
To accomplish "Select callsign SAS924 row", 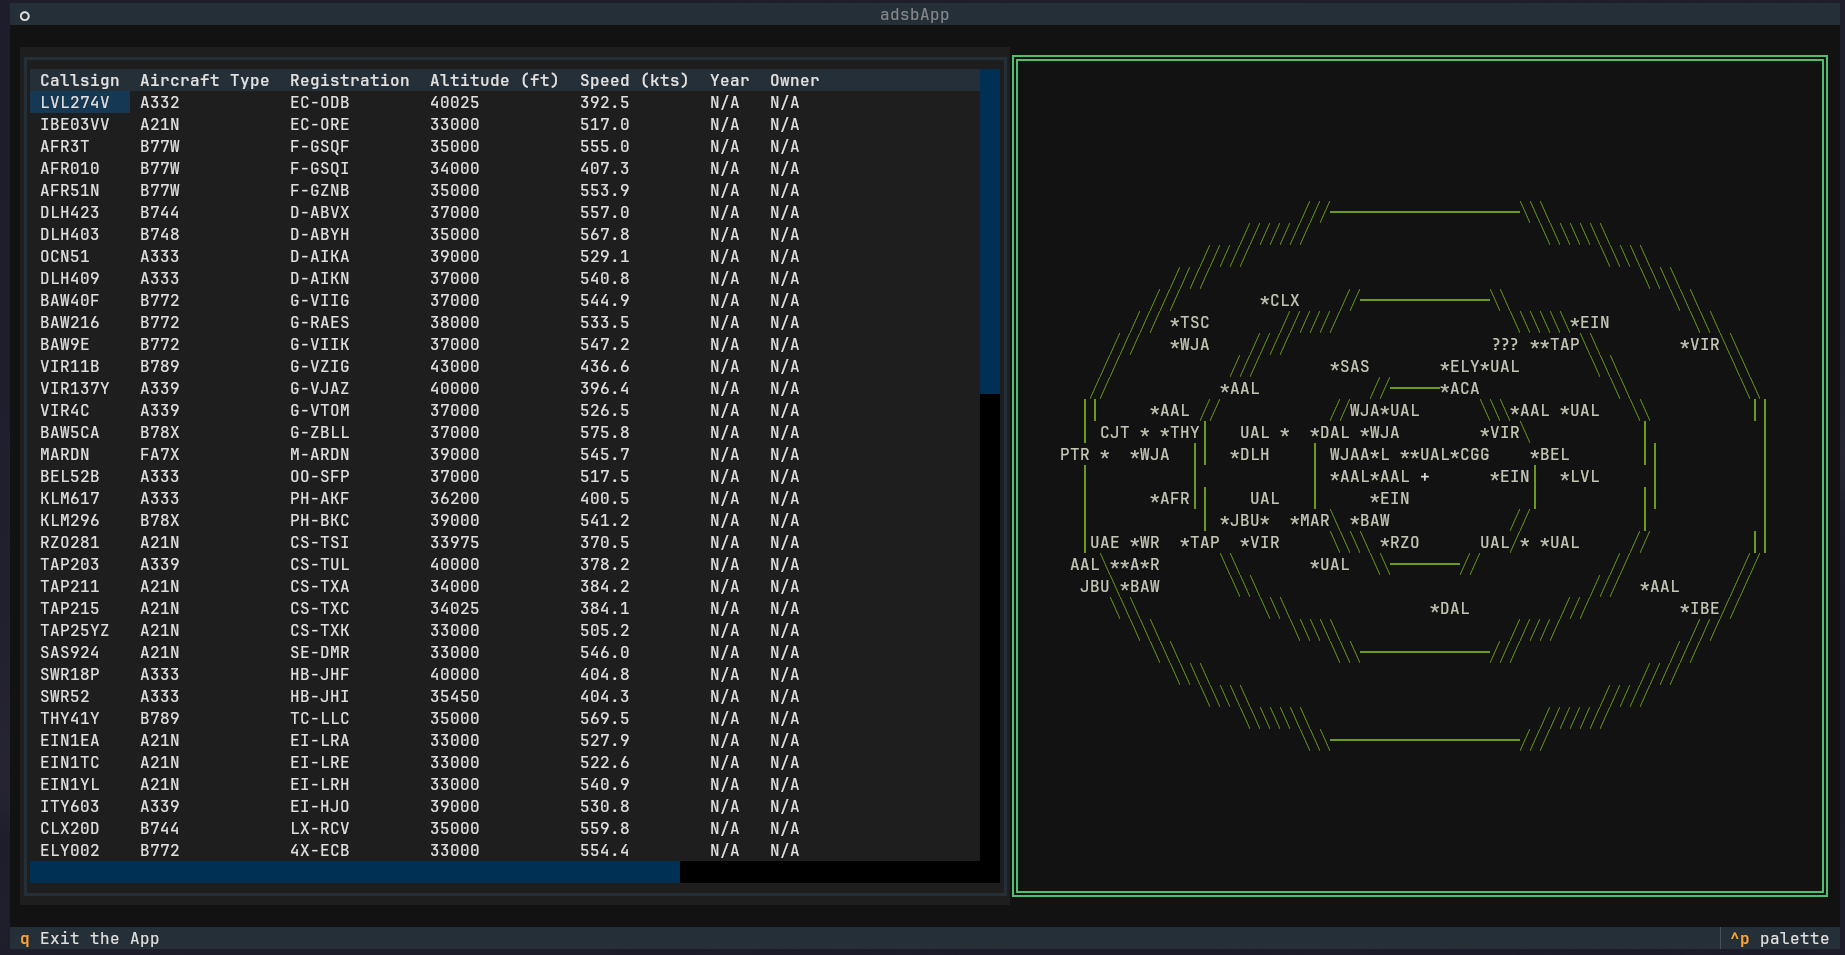I will [x=505, y=652].
